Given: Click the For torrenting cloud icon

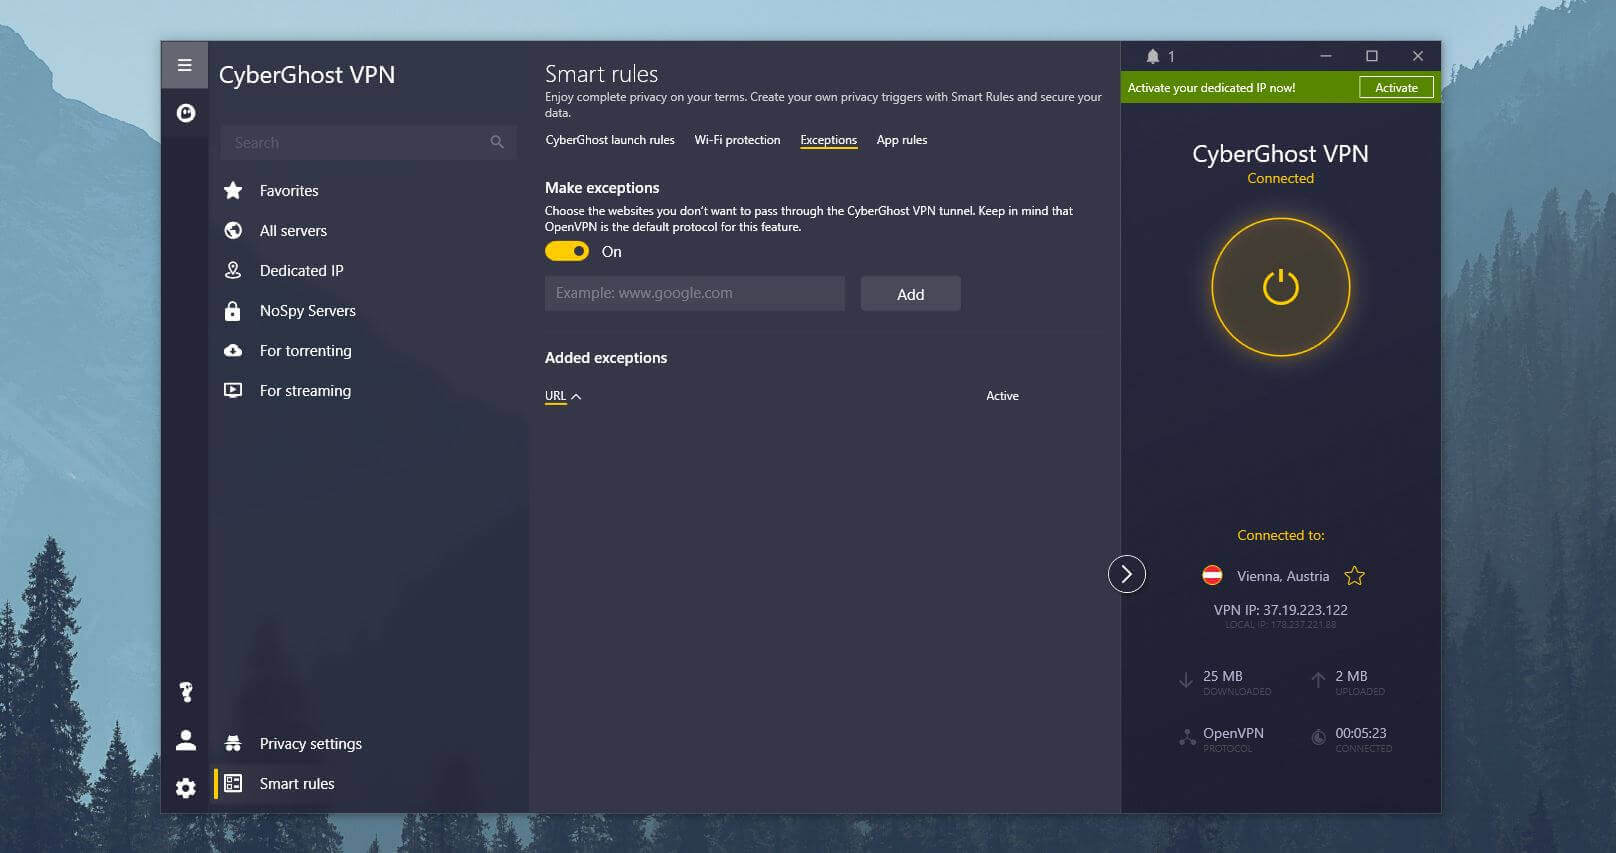Looking at the screenshot, I should click(x=233, y=350).
